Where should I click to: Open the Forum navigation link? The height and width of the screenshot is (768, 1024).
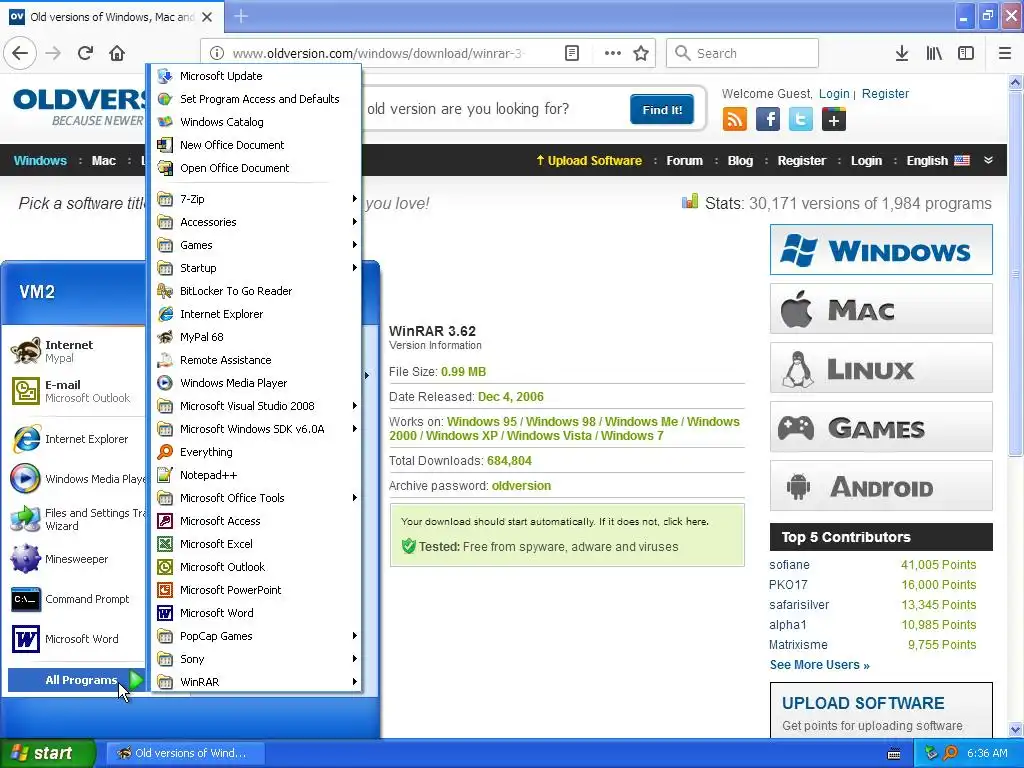coord(684,161)
